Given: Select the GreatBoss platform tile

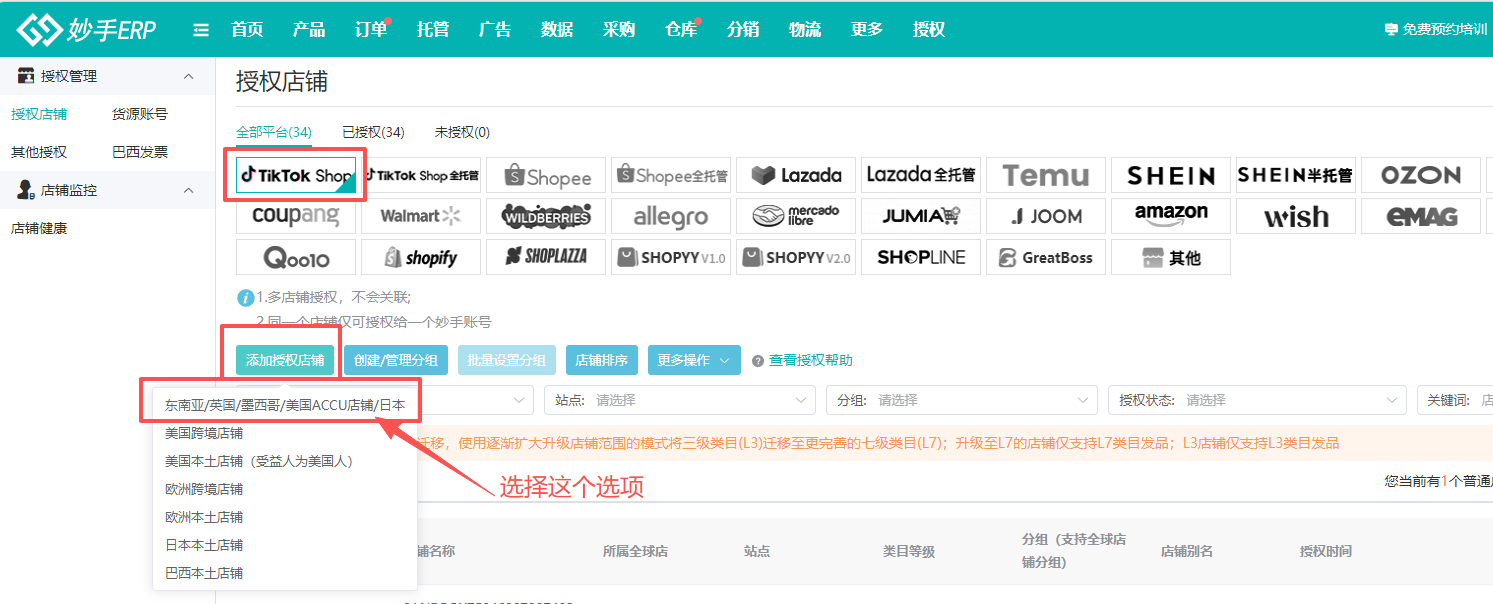Looking at the screenshot, I should click(x=1046, y=257).
